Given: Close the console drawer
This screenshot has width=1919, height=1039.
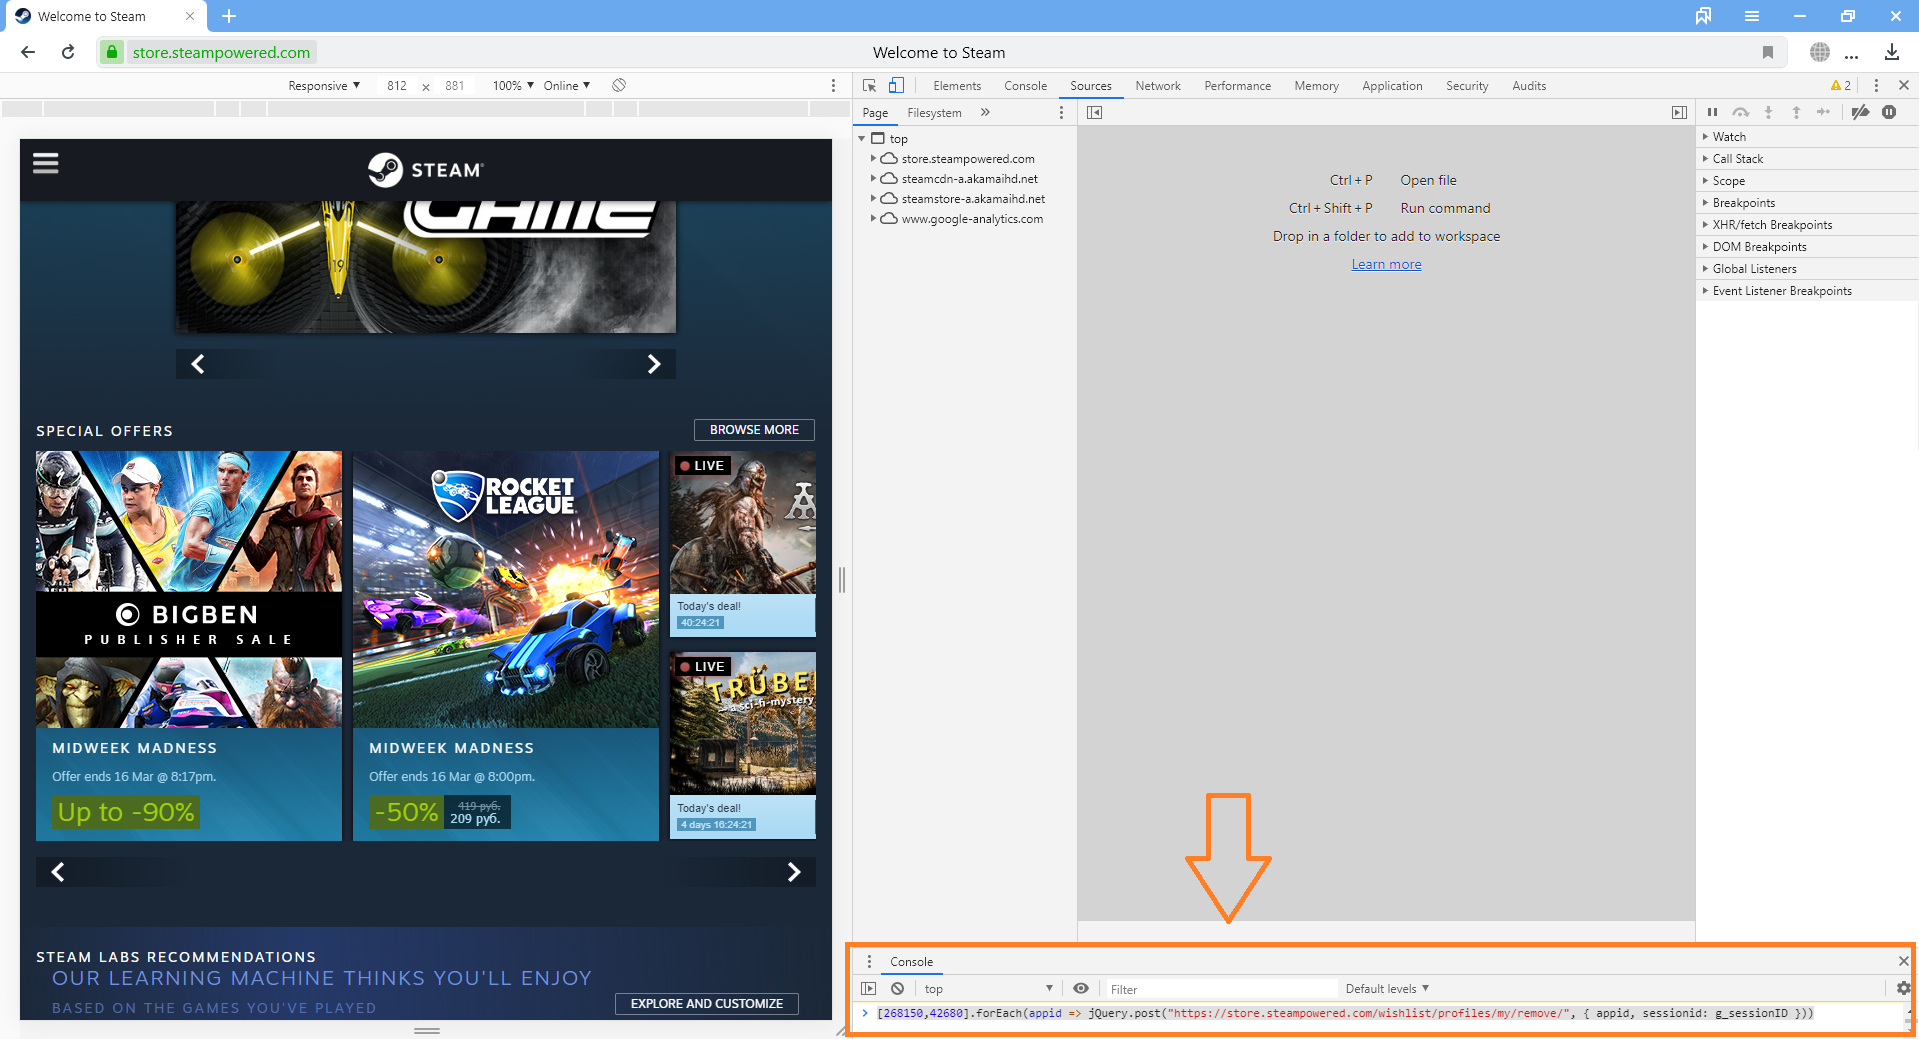Looking at the screenshot, I should click(x=1903, y=961).
